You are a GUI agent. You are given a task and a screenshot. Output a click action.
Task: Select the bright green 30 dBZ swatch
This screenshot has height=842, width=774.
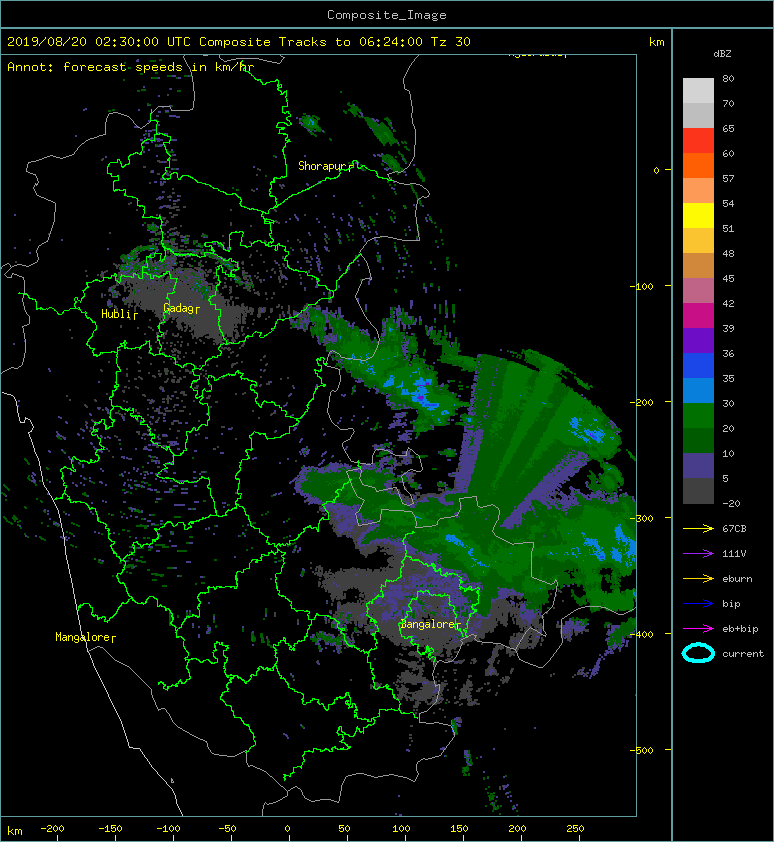coord(698,415)
